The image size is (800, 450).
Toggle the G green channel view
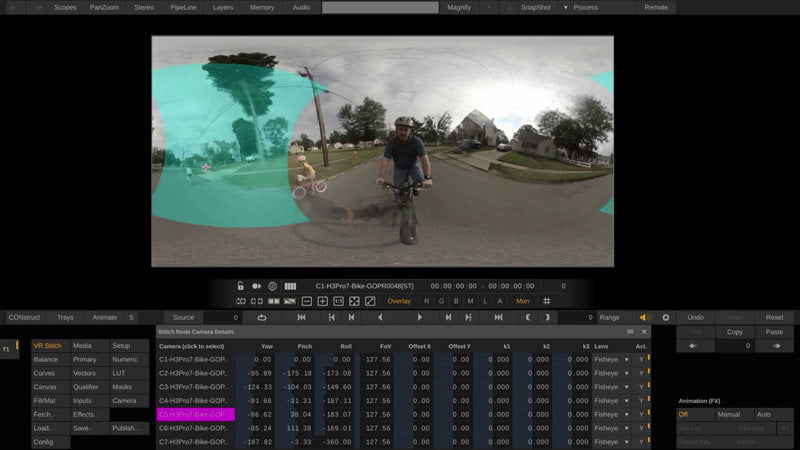tap(441, 302)
